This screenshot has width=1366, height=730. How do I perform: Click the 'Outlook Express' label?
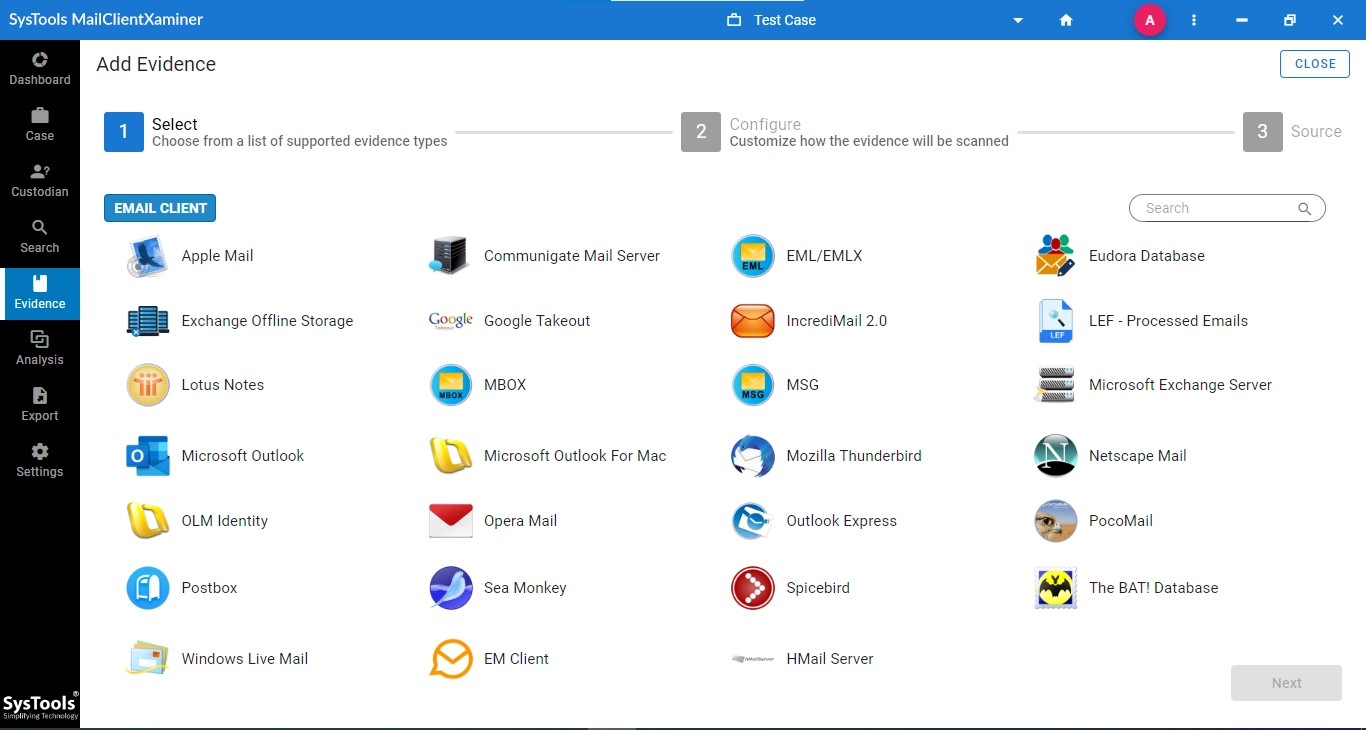tap(842, 521)
